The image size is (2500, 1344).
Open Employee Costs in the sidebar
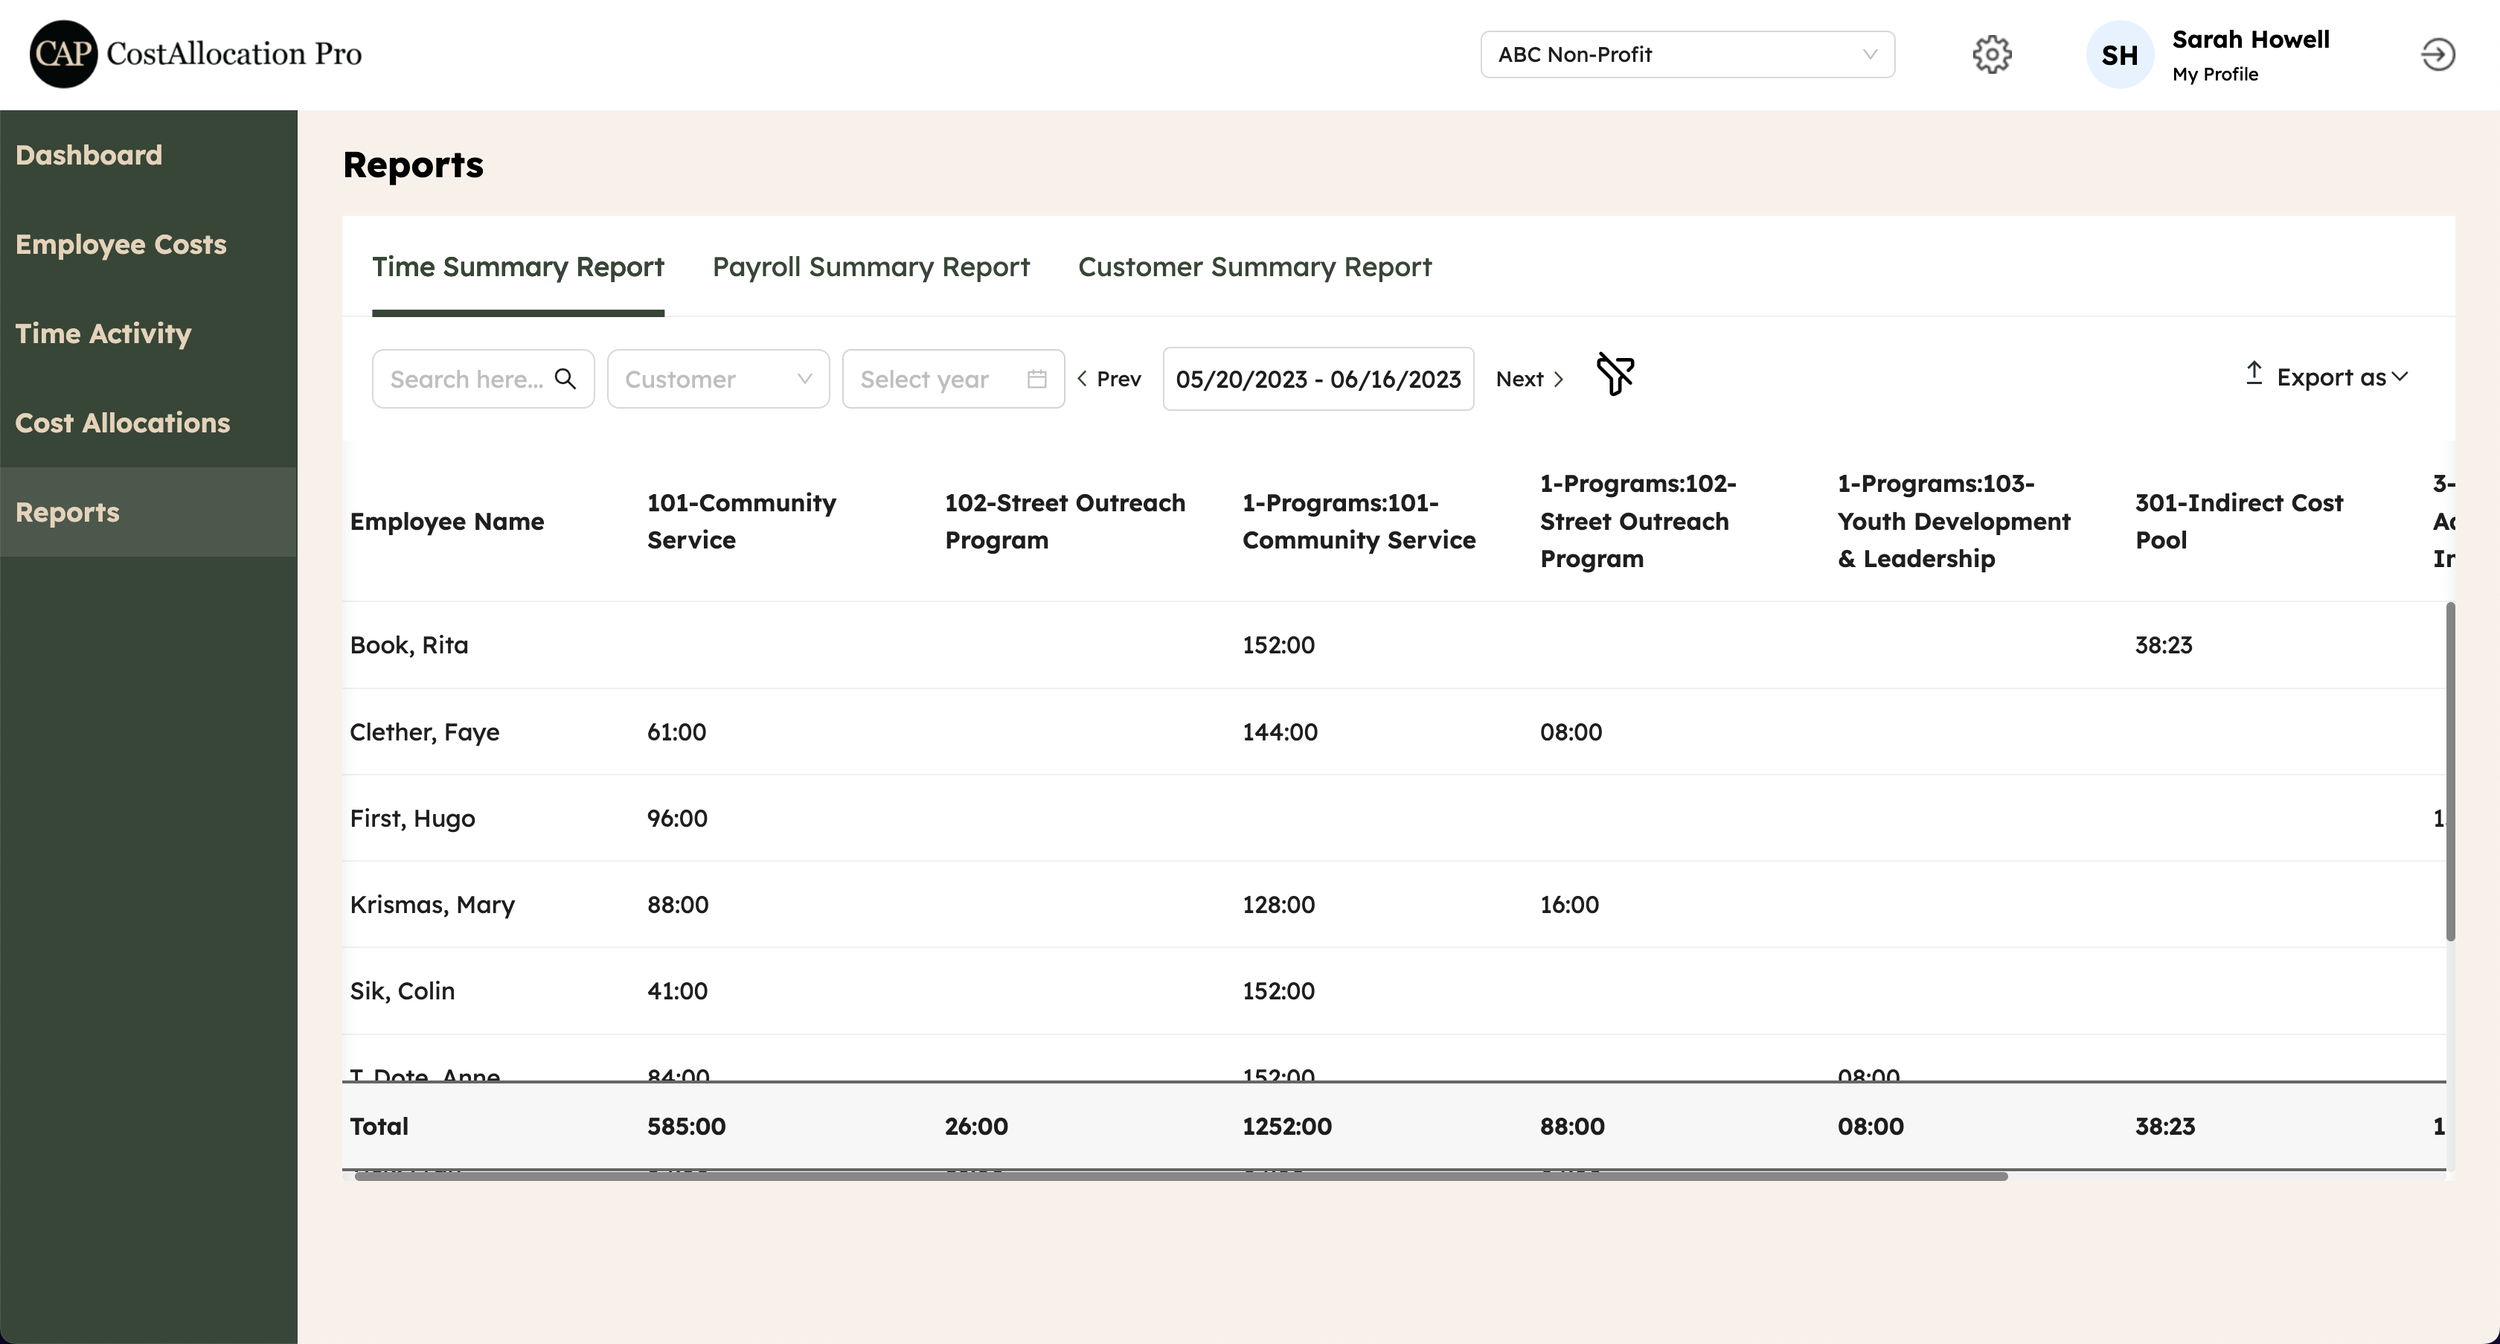point(121,245)
